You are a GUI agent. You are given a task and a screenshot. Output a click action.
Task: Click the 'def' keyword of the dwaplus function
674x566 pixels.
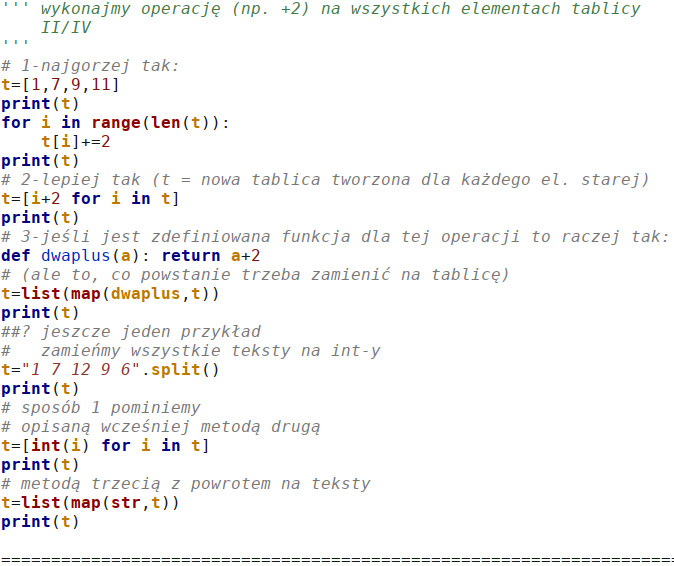click(x=15, y=255)
